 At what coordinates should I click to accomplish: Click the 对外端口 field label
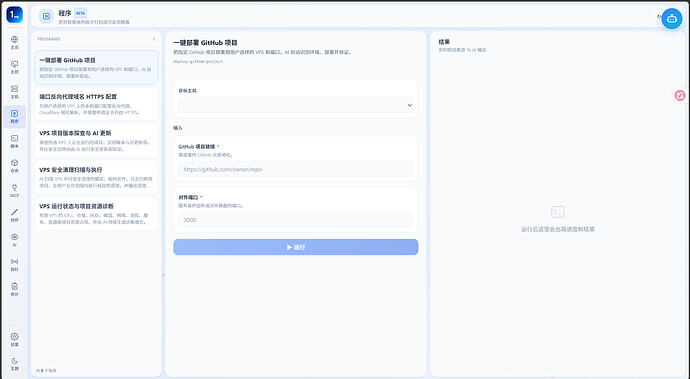pyautogui.click(x=188, y=198)
